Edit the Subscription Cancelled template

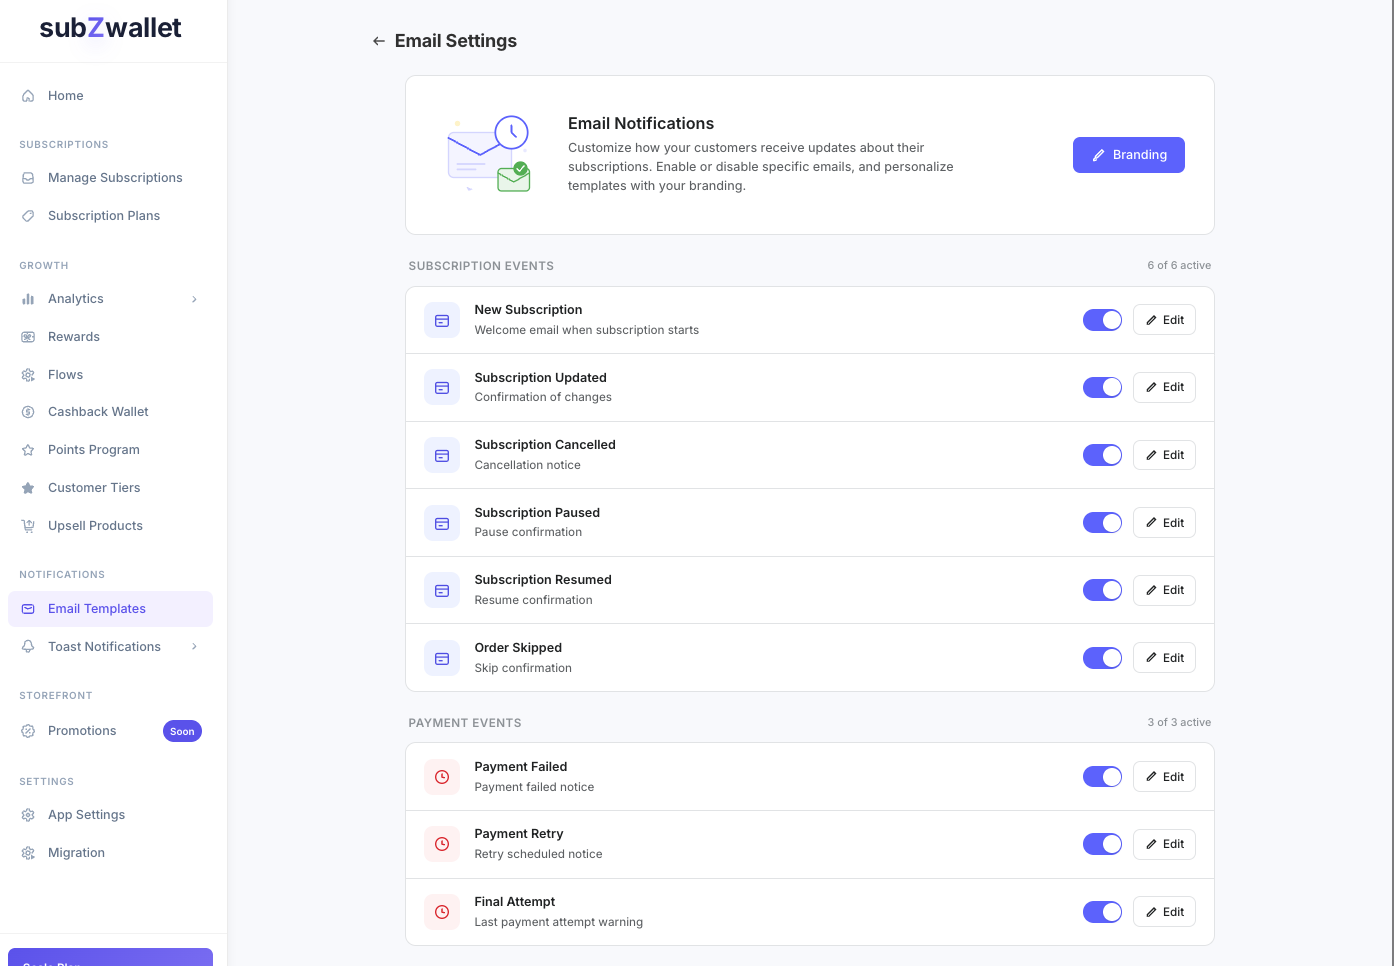[1164, 455]
